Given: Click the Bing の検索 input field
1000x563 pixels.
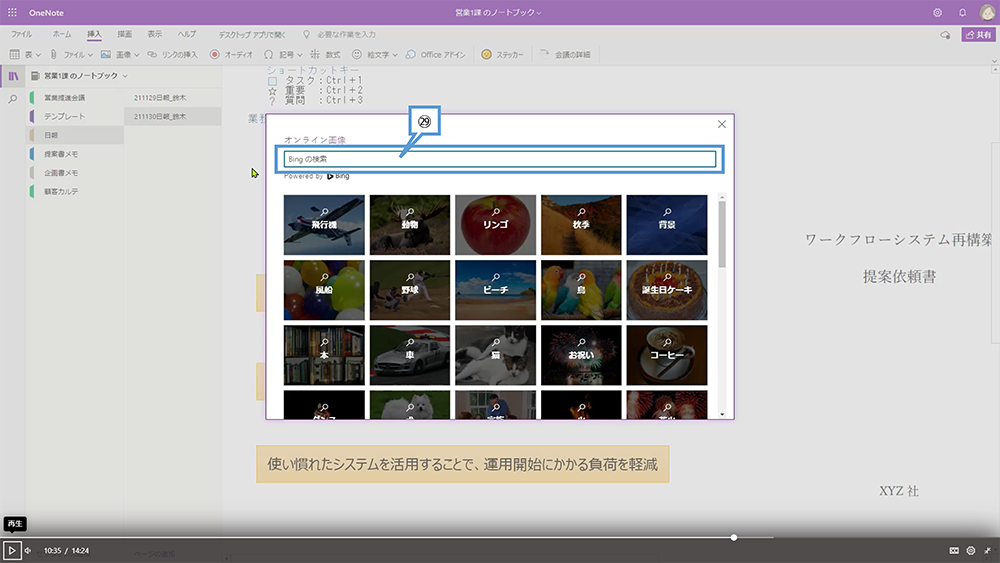Looking at the screenshot, I should [500, 159].
